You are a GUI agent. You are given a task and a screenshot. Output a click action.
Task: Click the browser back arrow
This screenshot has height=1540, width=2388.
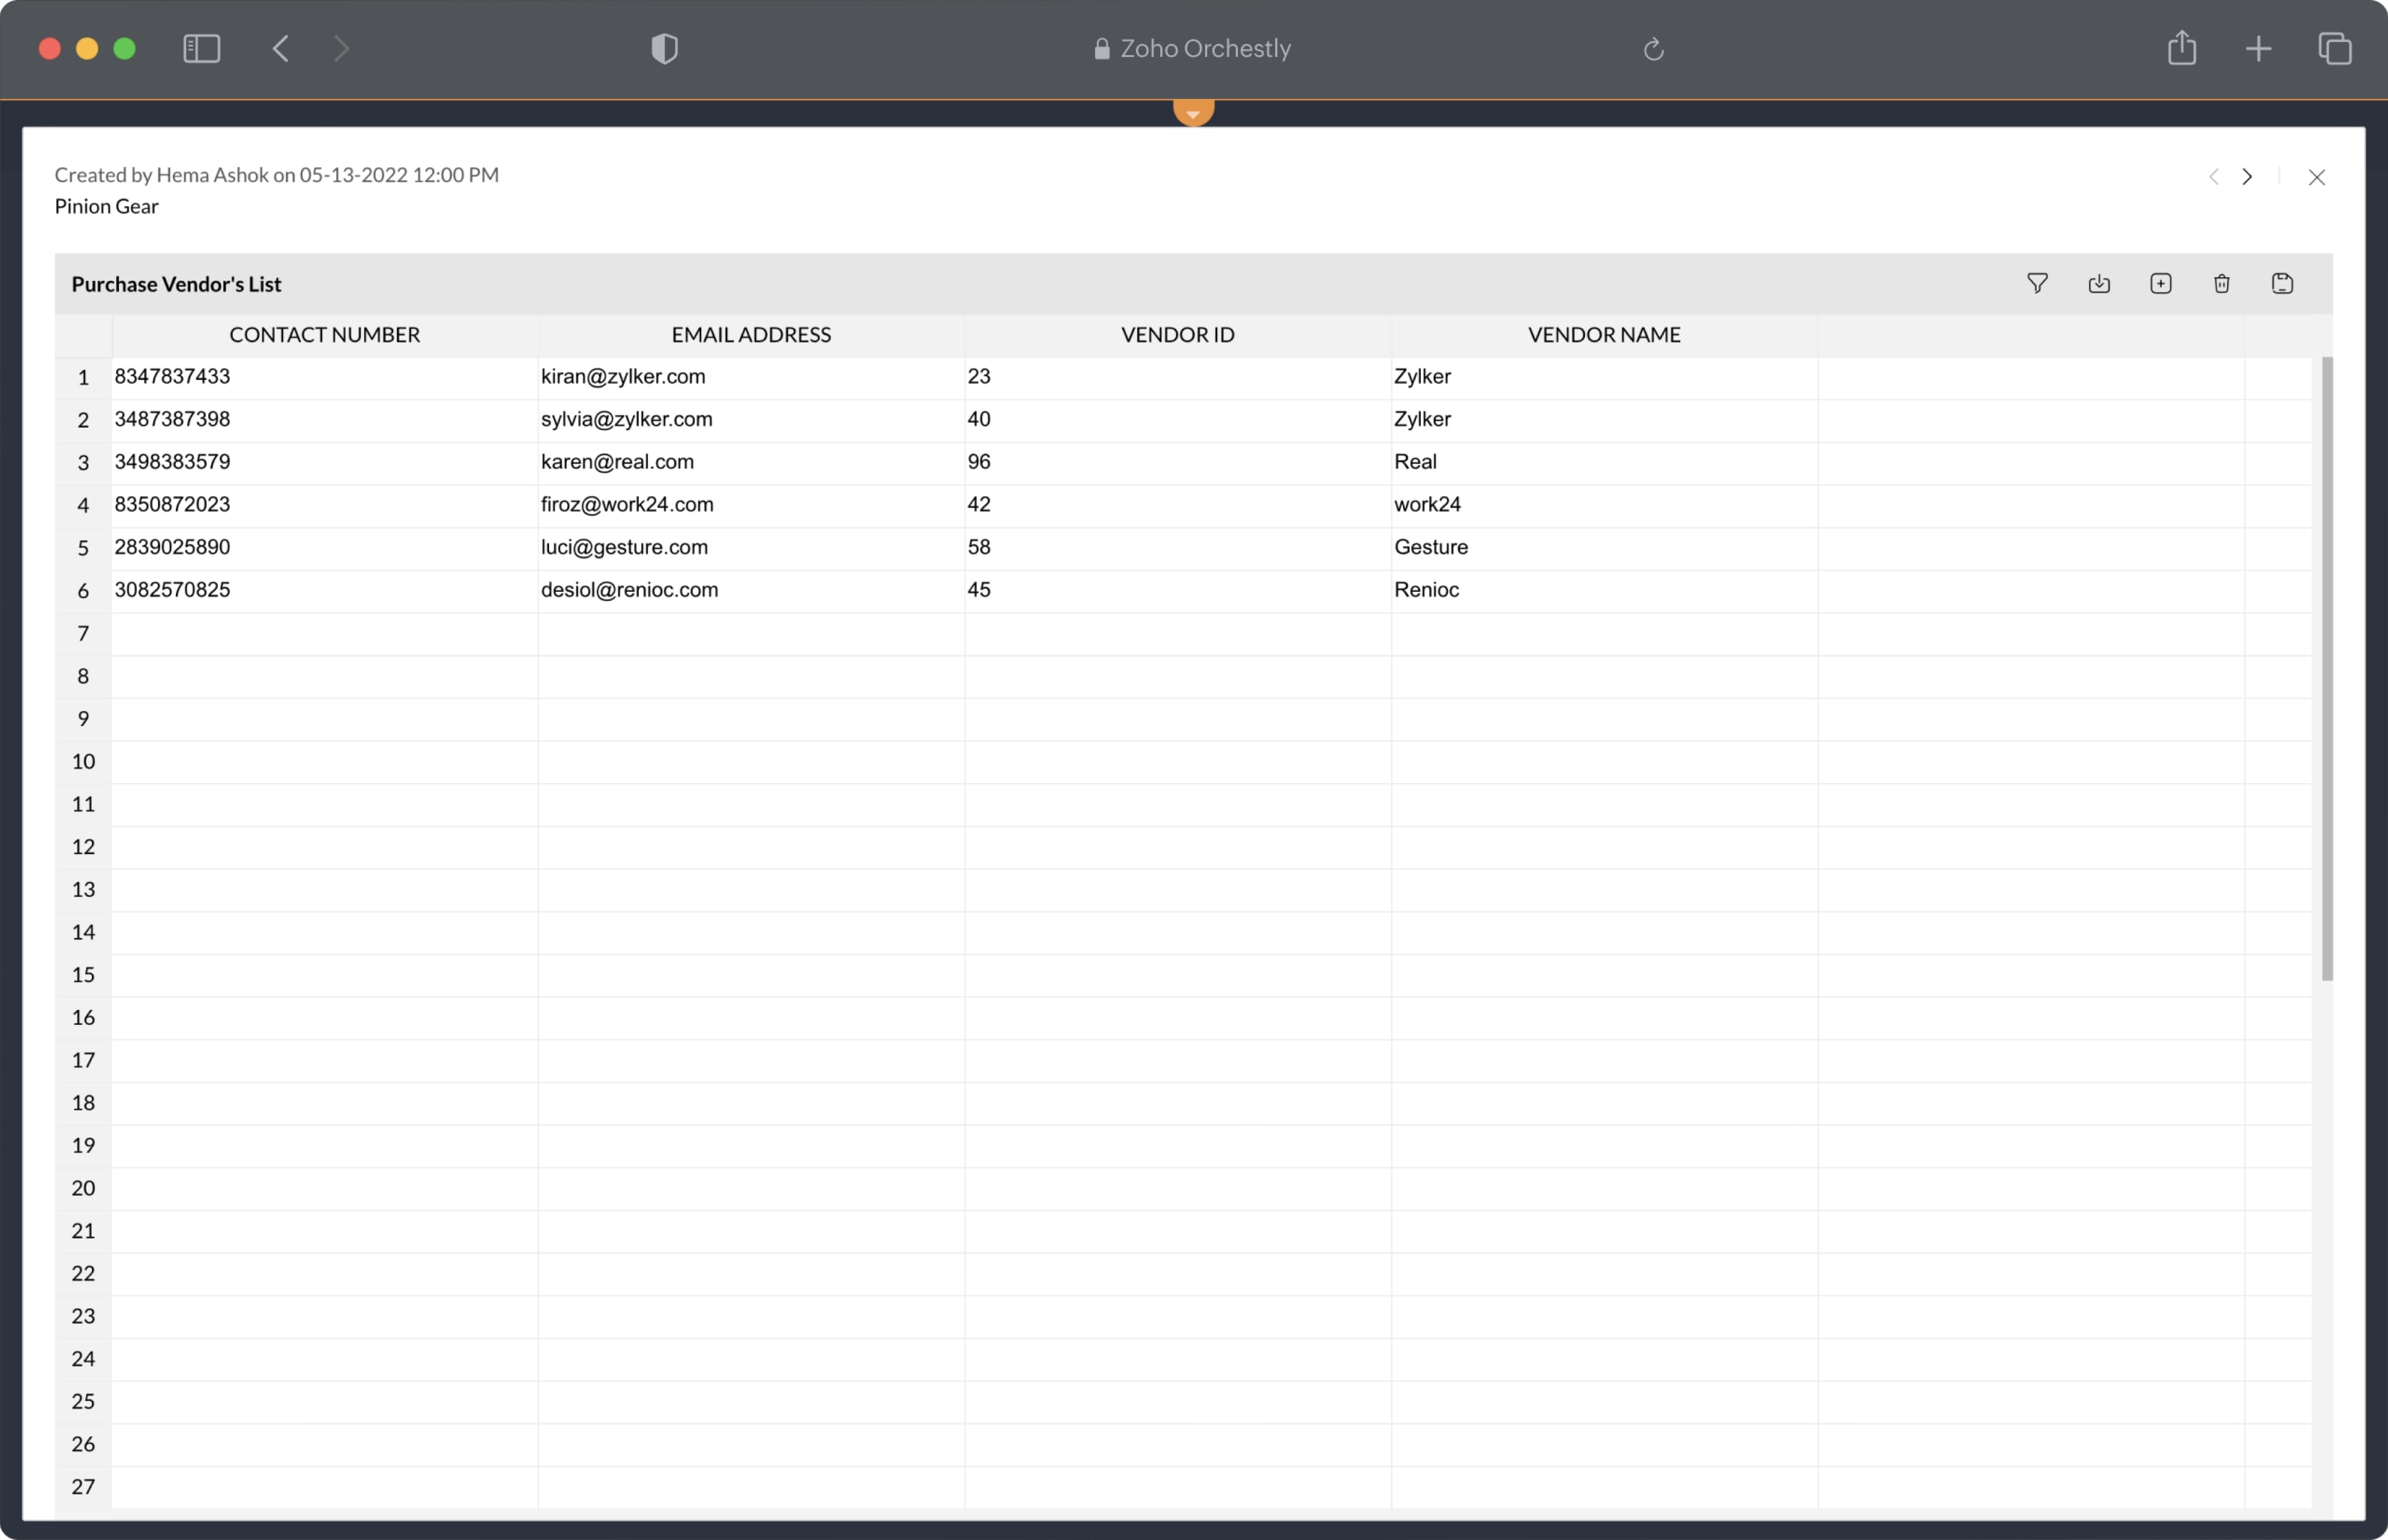pos(281,48)
